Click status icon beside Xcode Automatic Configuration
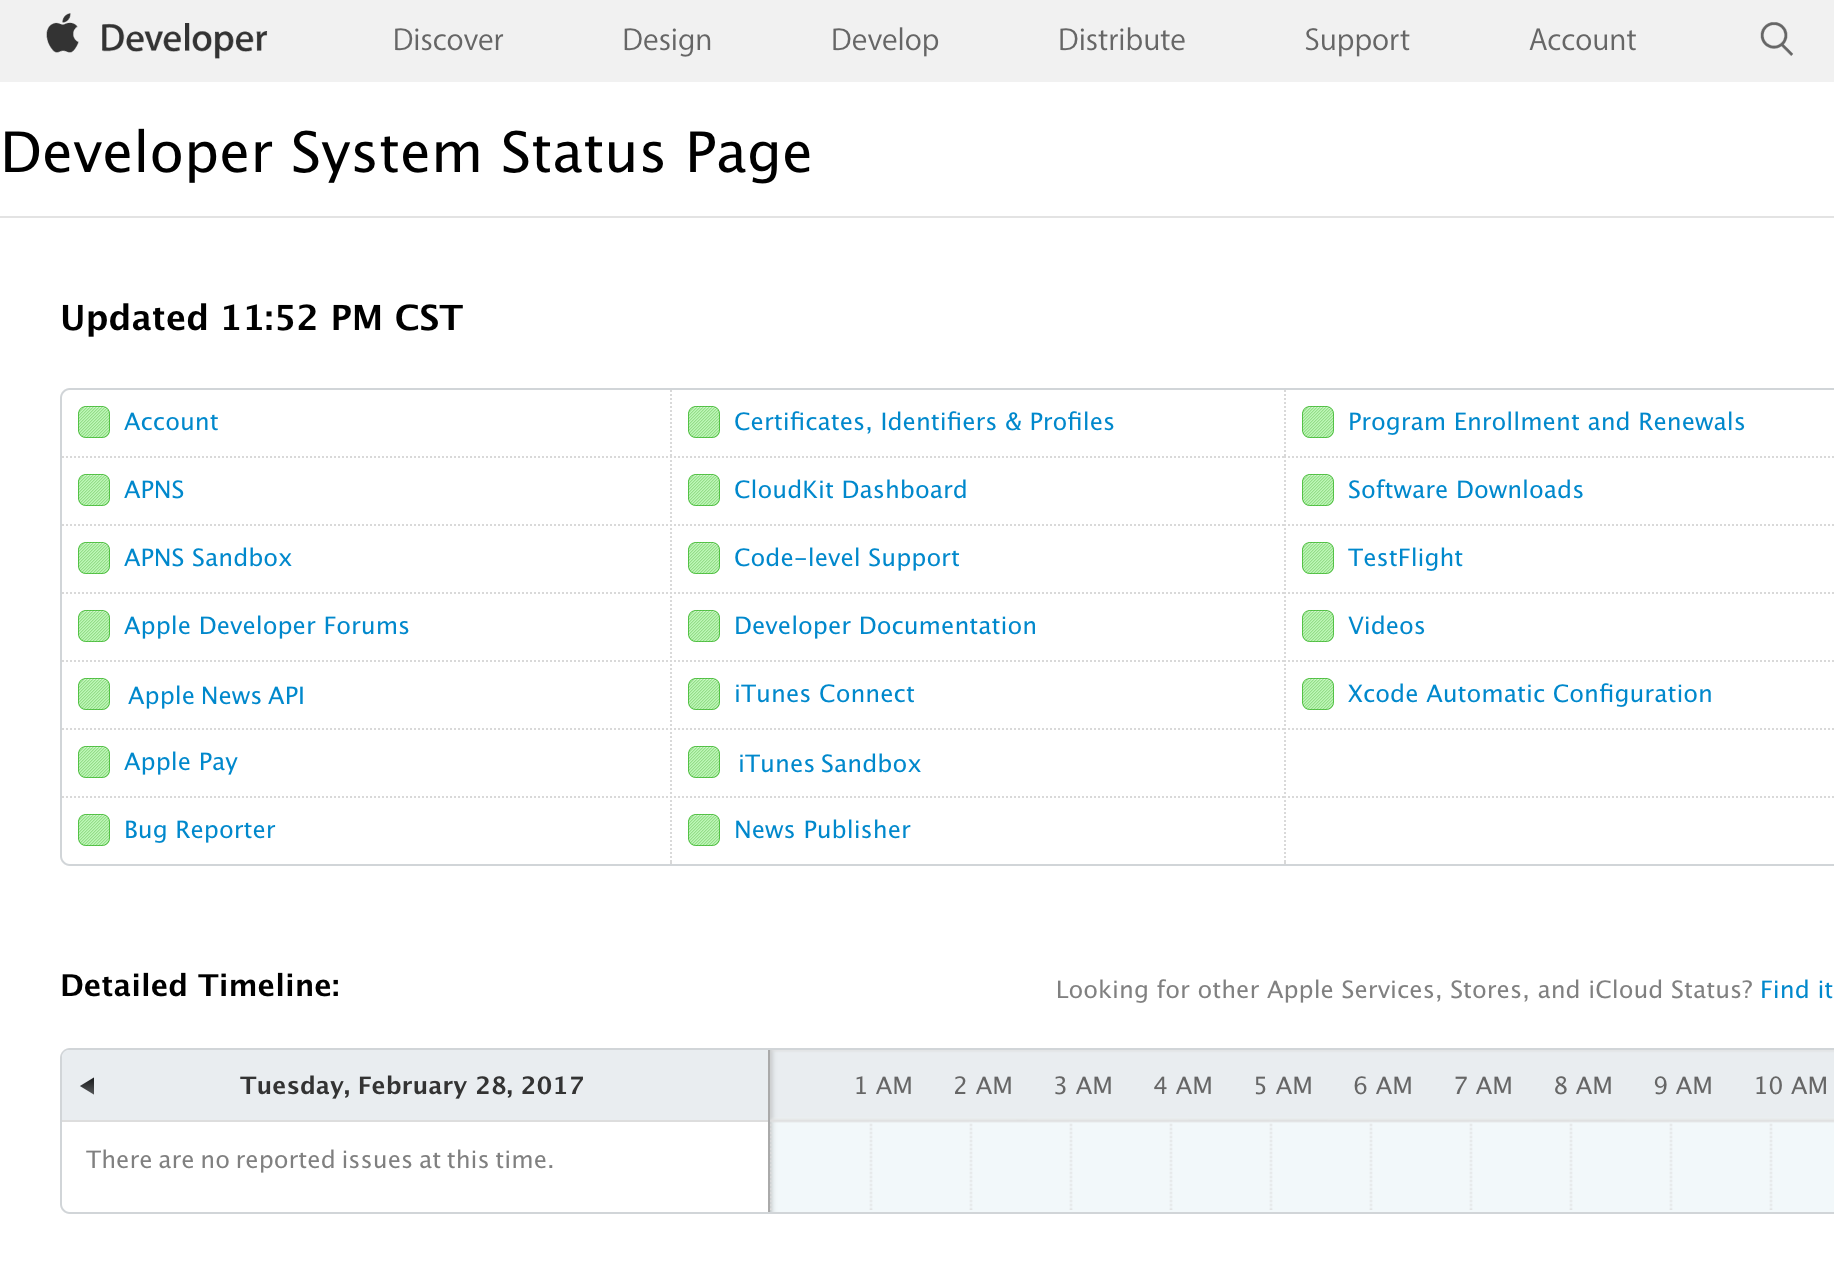This screenshot has height=1284, width=1834. click(1318, 694)
